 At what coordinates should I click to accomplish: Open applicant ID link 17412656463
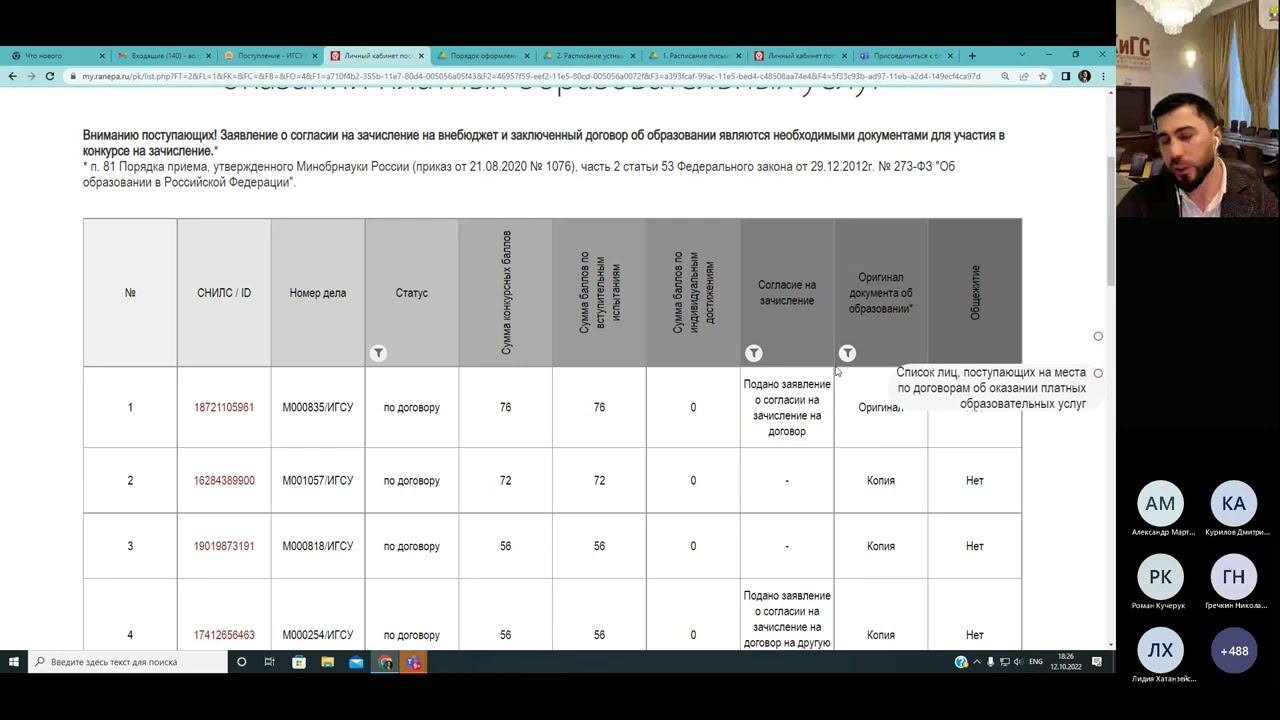pos(224,635)
